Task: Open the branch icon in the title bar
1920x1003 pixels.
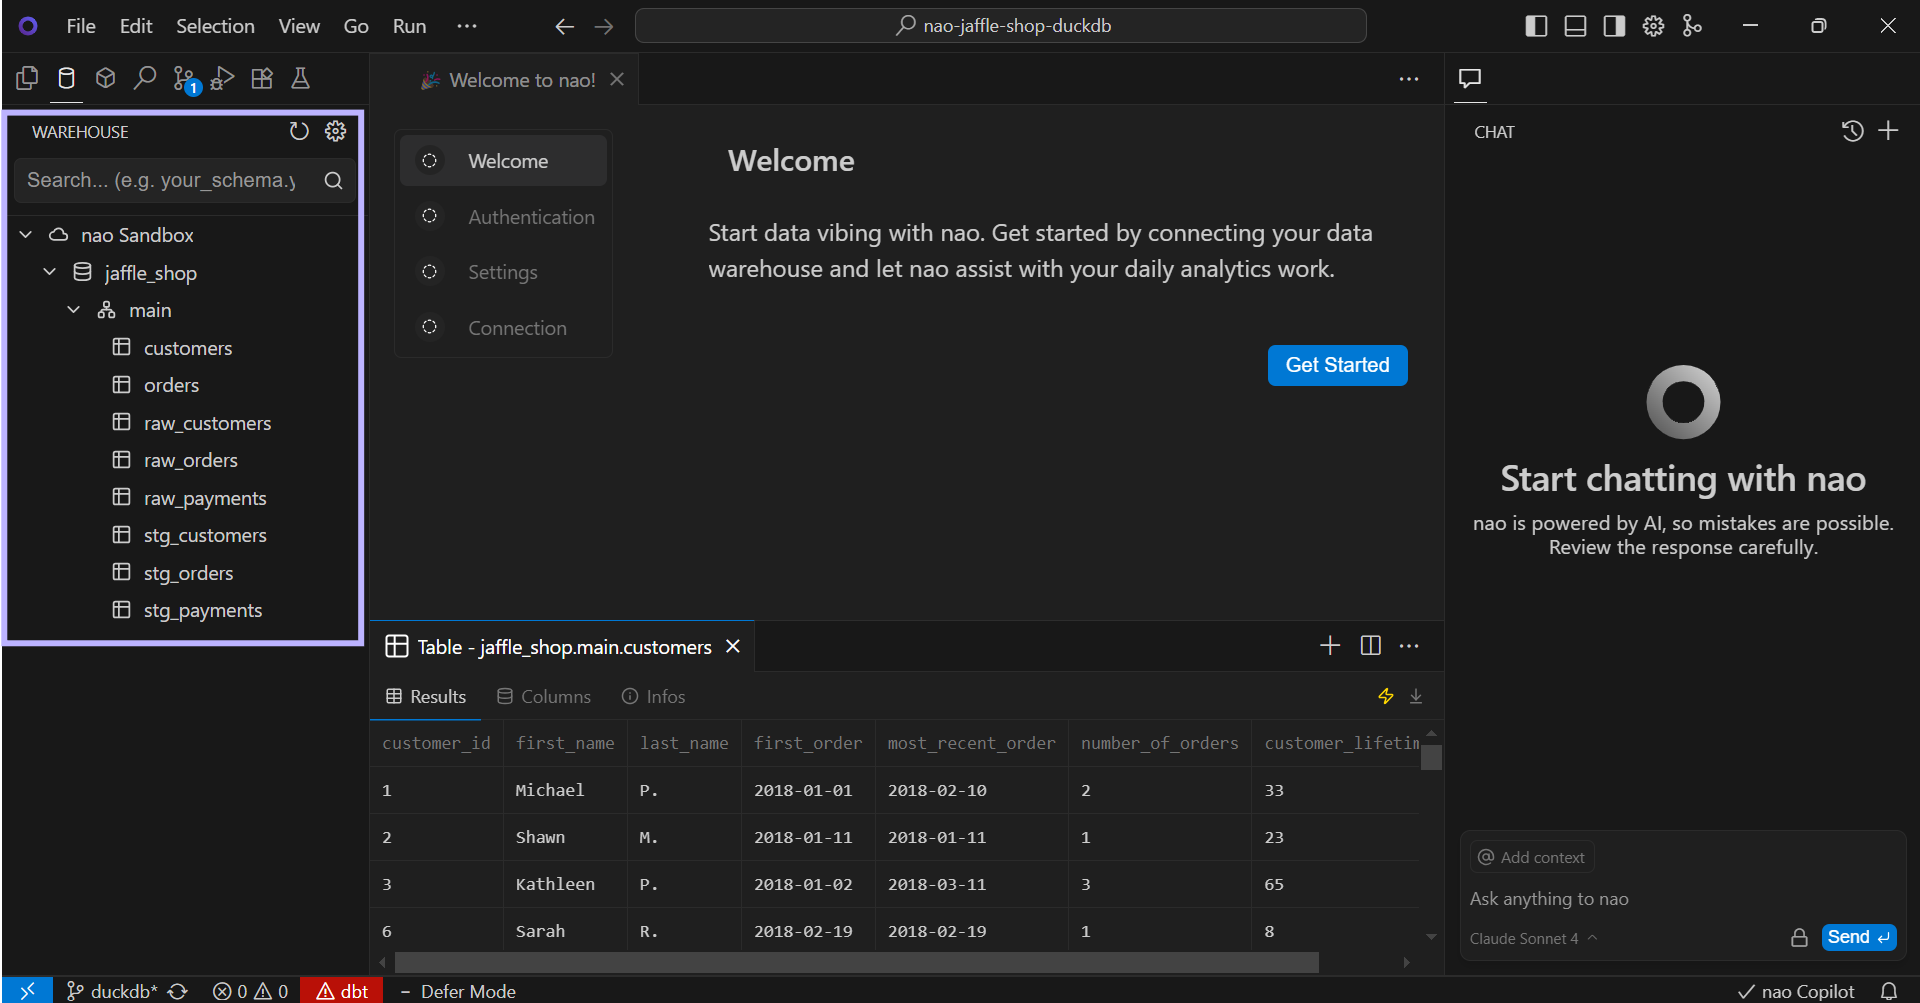Action: 1692,26
